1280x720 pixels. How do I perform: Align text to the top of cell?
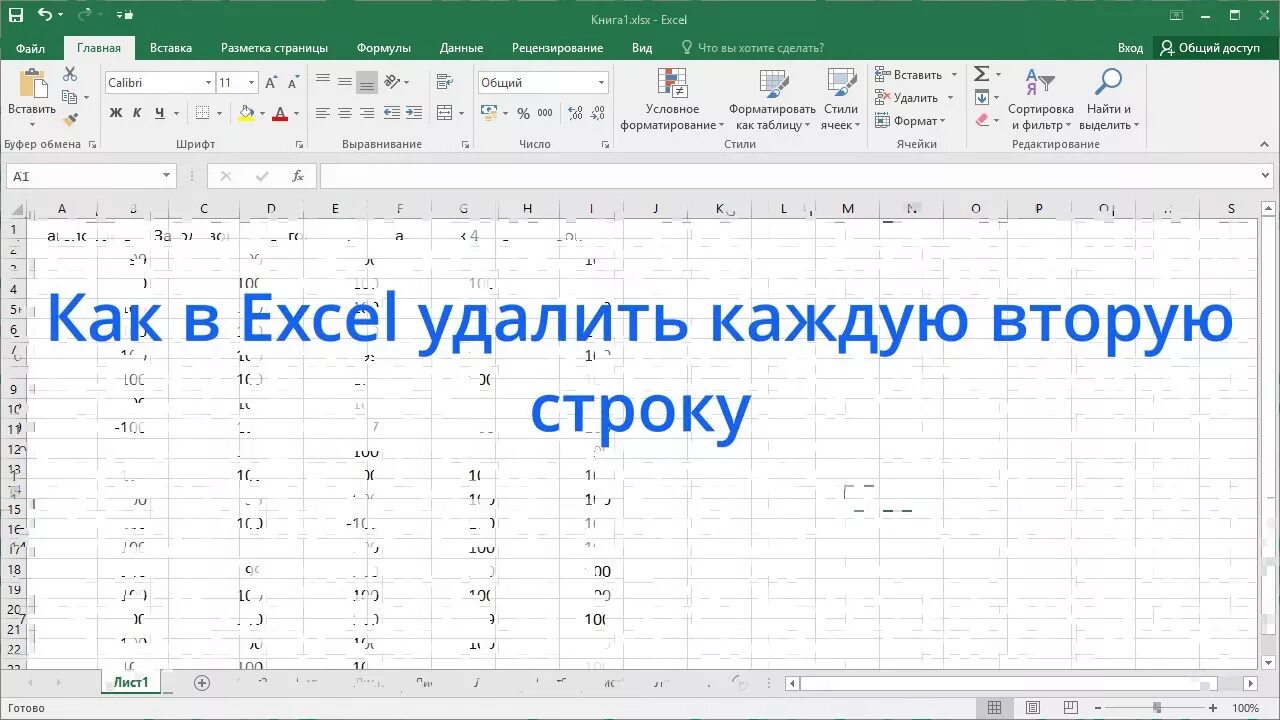pos(322,82)
